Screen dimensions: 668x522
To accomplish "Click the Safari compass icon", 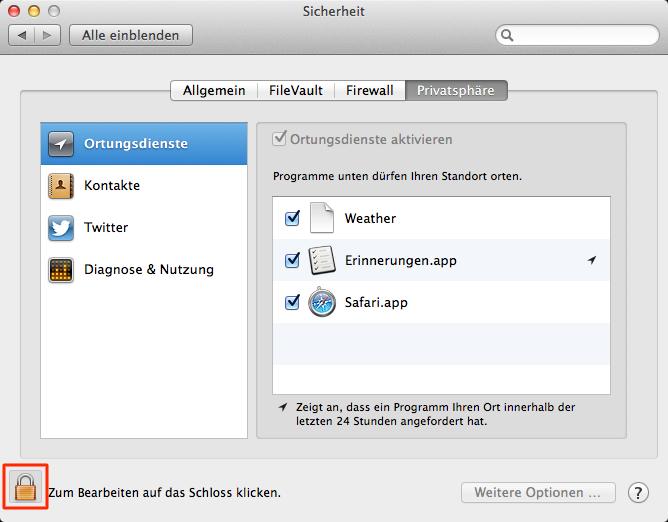I will [x=322, y=302].
